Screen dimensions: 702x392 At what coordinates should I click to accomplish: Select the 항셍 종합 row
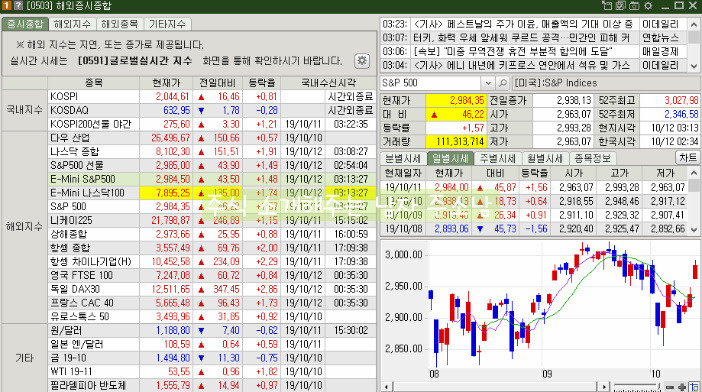(212, 248)
